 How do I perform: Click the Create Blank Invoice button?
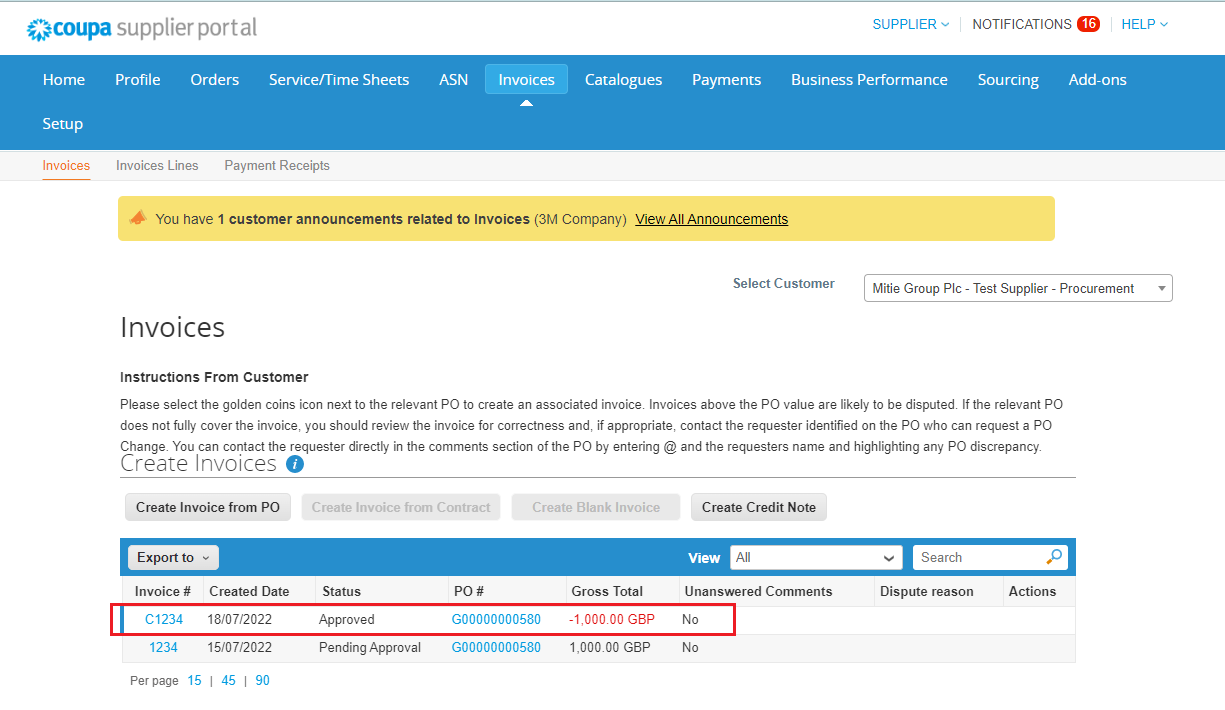tap(596, 507)
